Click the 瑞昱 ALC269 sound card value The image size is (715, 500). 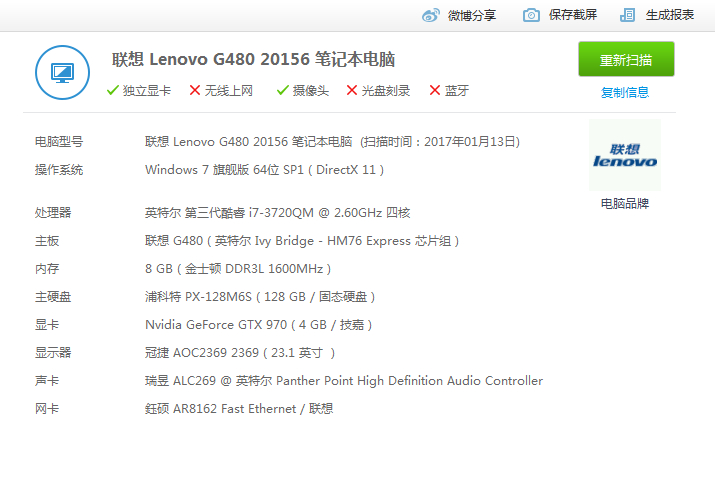coord(344,381)
